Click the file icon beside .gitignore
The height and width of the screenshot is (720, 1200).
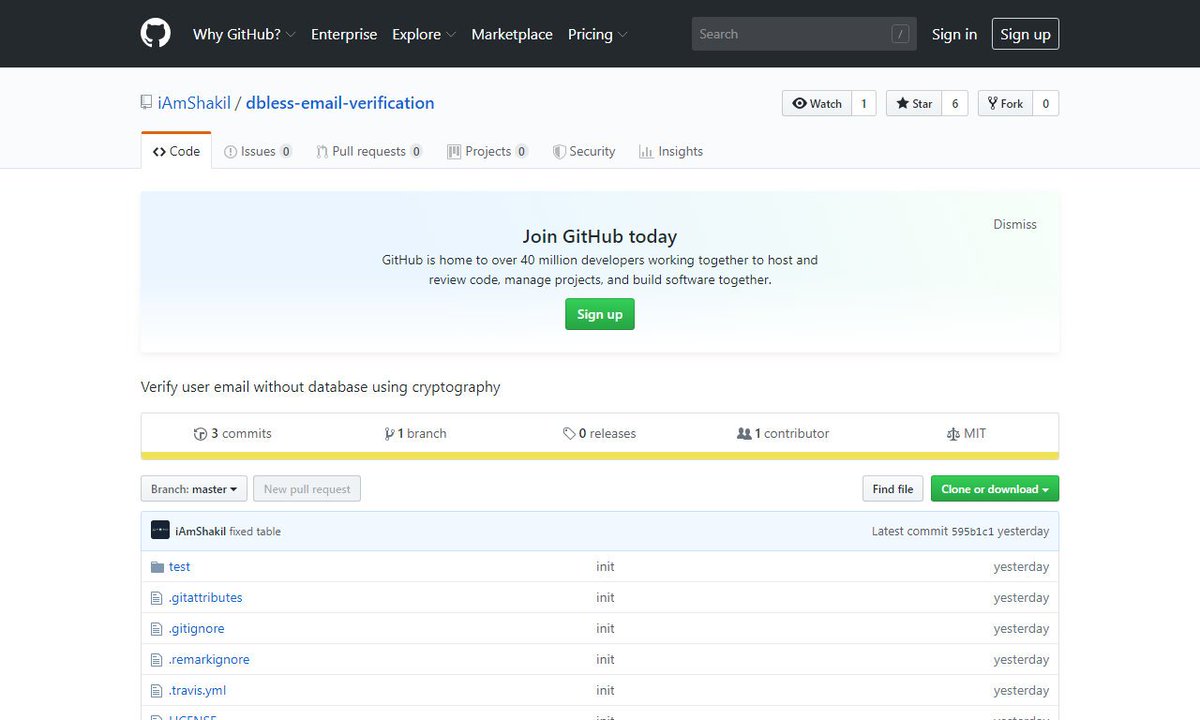point(156,629)
